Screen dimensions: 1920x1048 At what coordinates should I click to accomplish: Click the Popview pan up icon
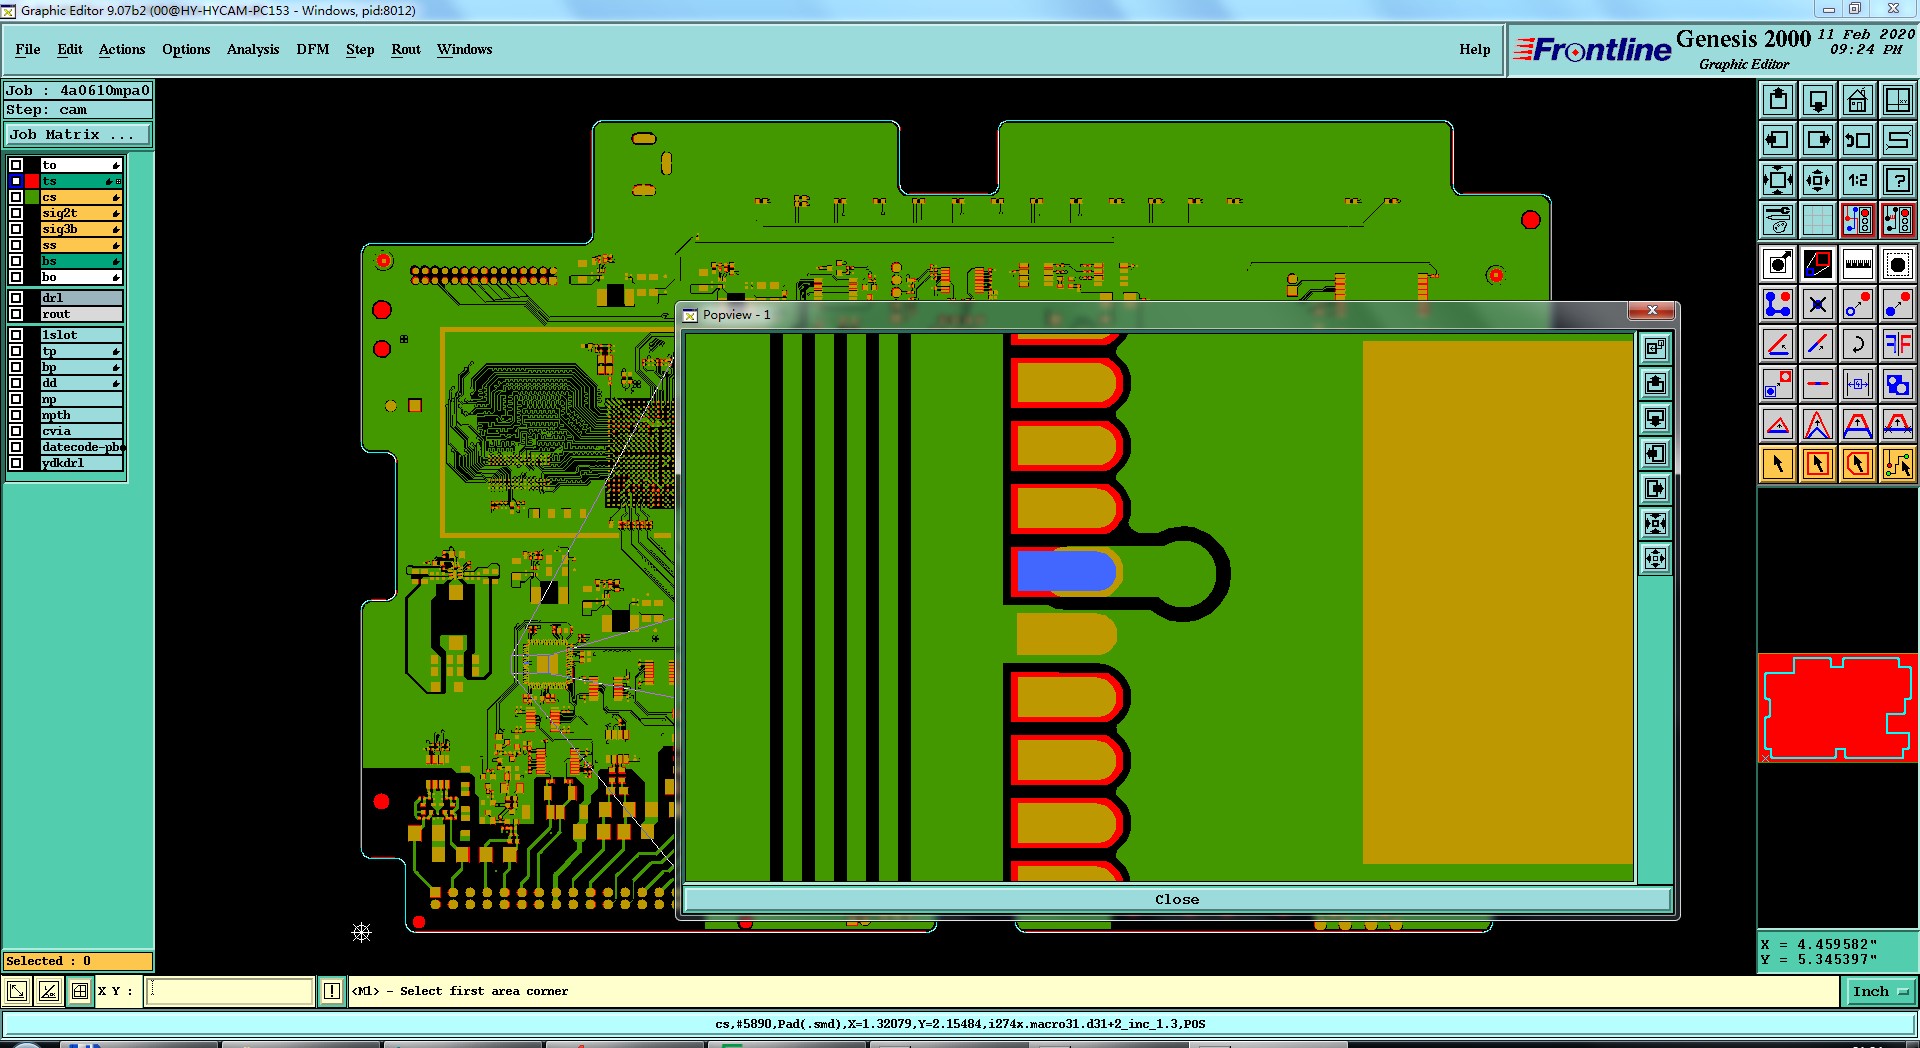(1656, 384)
